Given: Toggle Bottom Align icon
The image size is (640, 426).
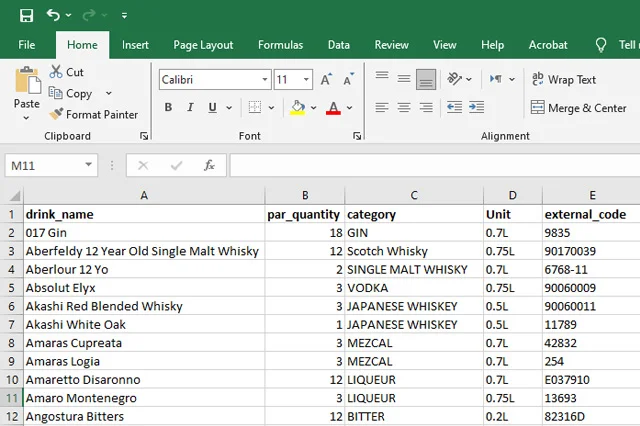Looking at the screenshot, I should 426,79.
